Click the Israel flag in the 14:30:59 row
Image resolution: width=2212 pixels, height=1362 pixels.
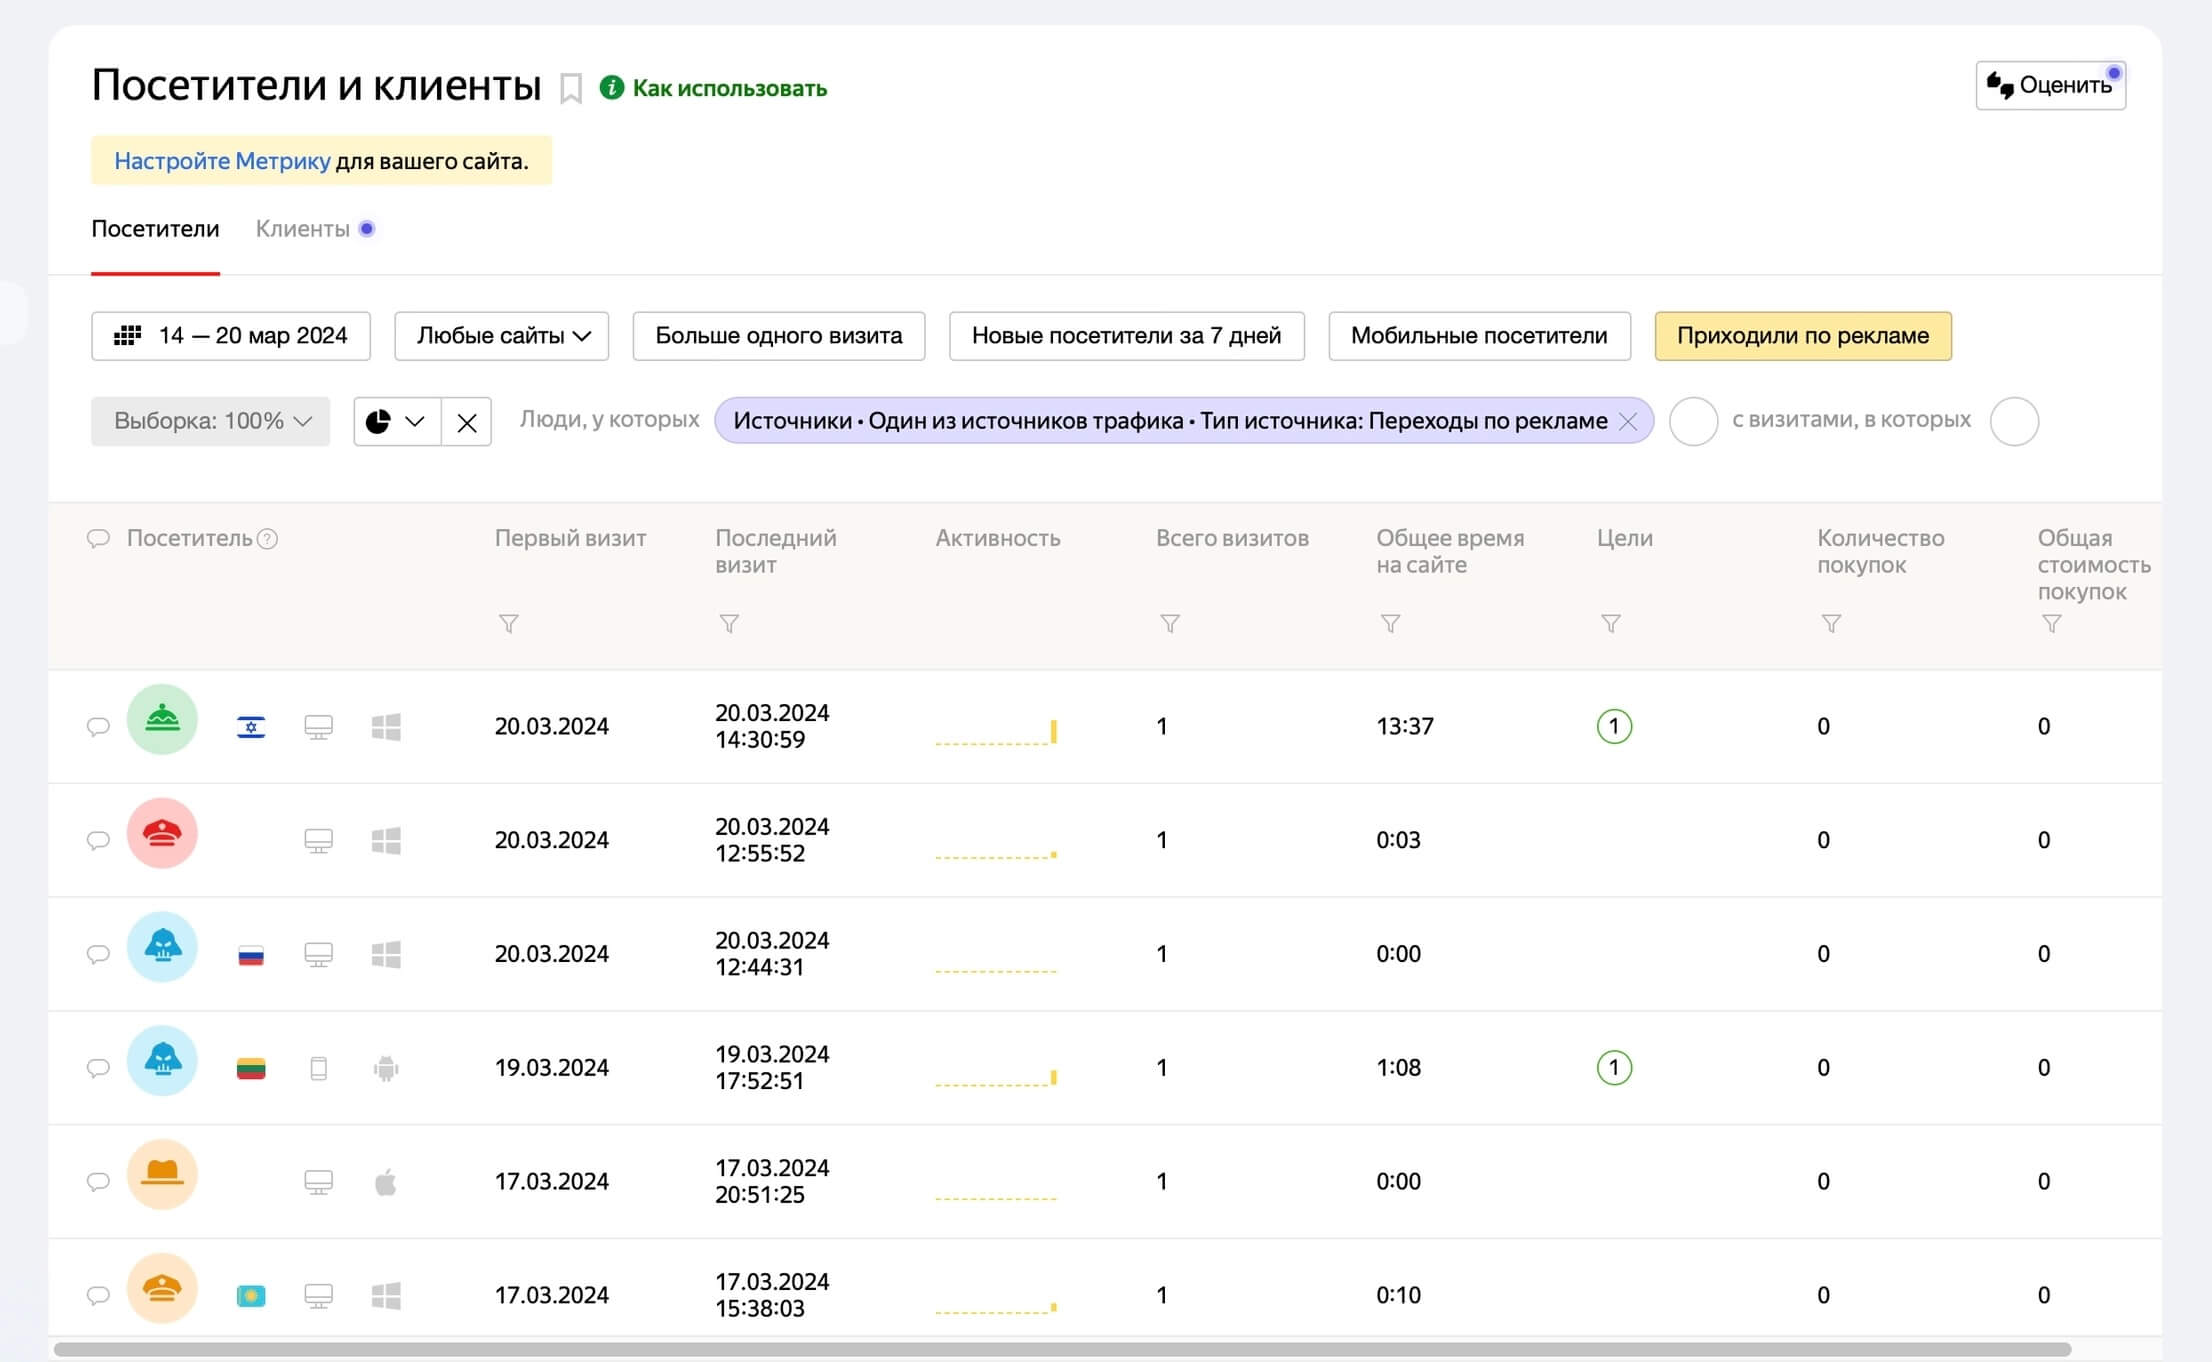point(251,727)
